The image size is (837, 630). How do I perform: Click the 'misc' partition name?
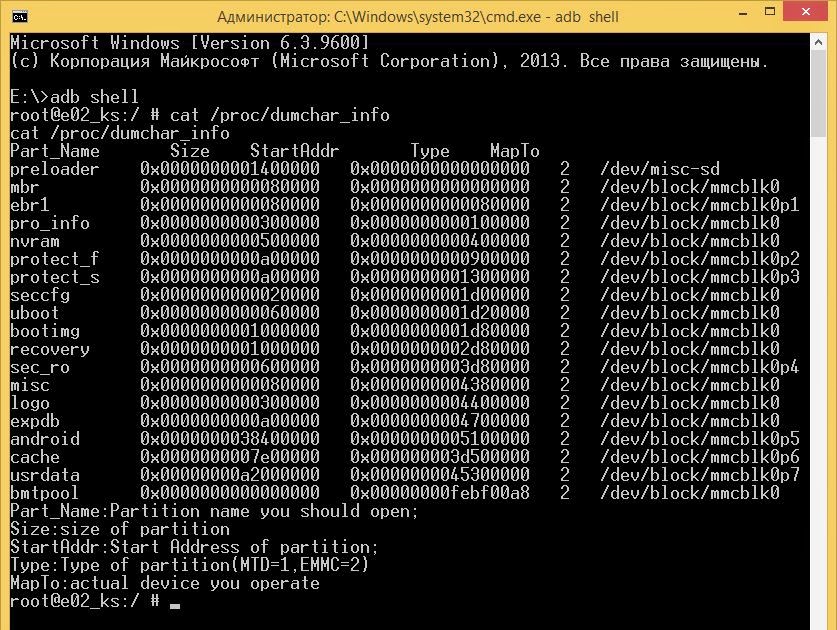(30, 385)
